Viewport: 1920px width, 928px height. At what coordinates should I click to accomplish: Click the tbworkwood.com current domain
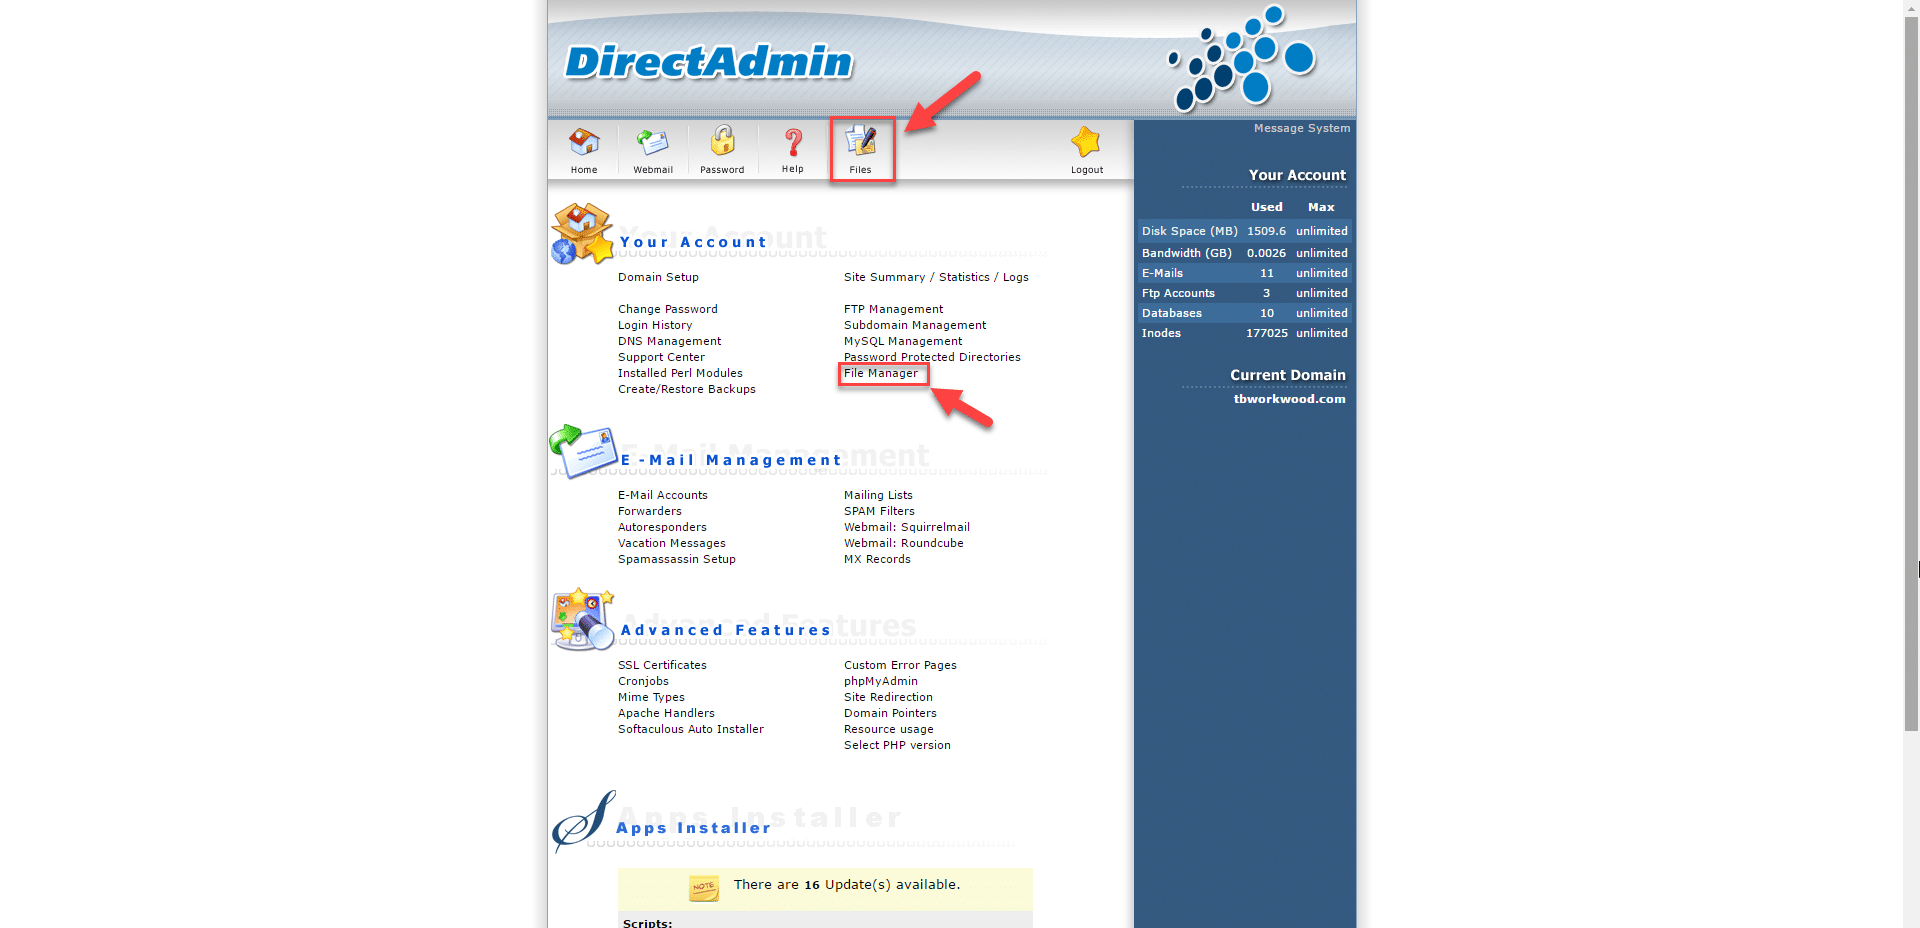[x=1289, y=399]
